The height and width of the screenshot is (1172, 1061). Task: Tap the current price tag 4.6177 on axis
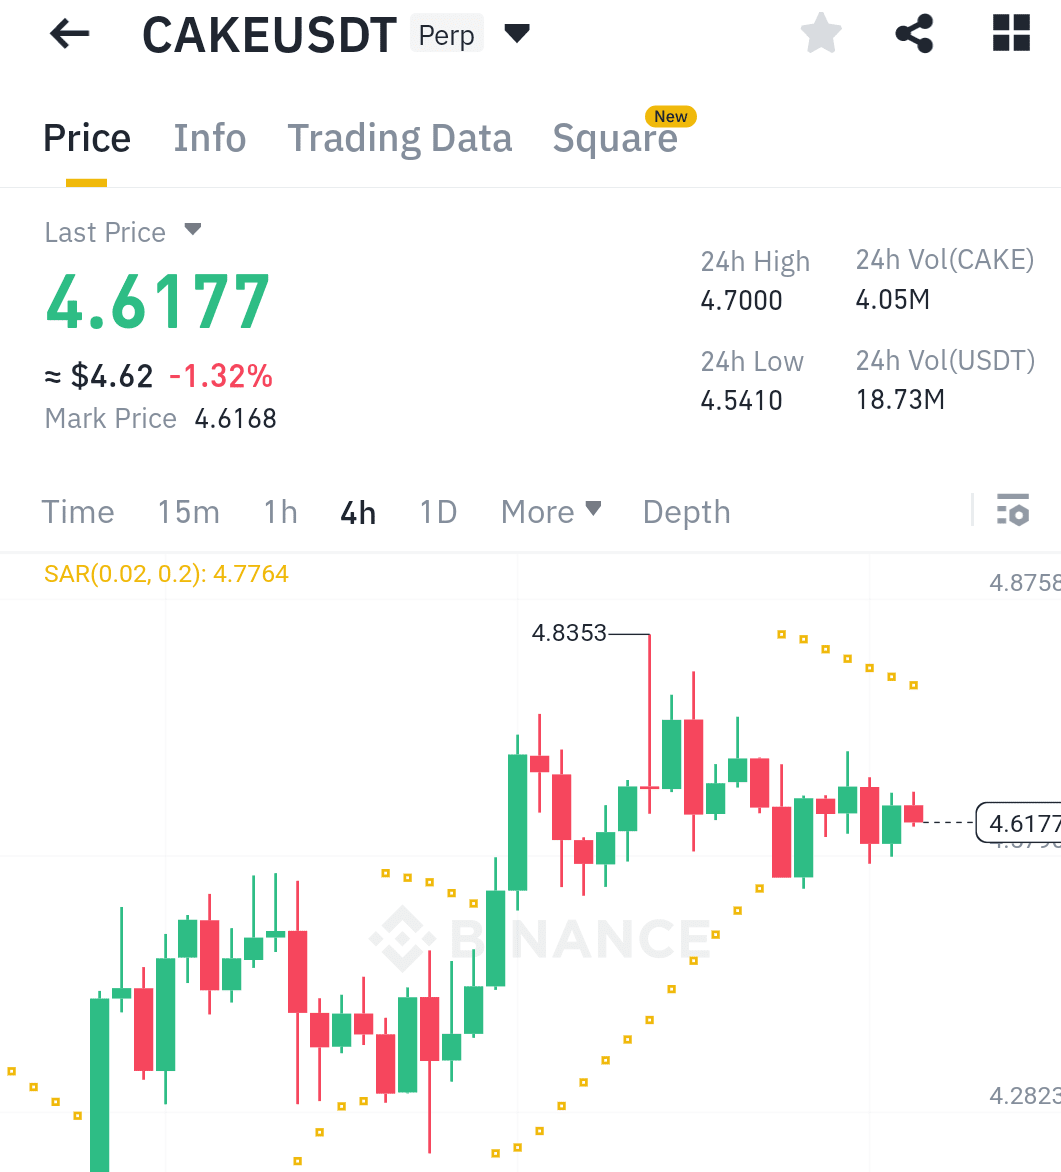pos(1019,823)
